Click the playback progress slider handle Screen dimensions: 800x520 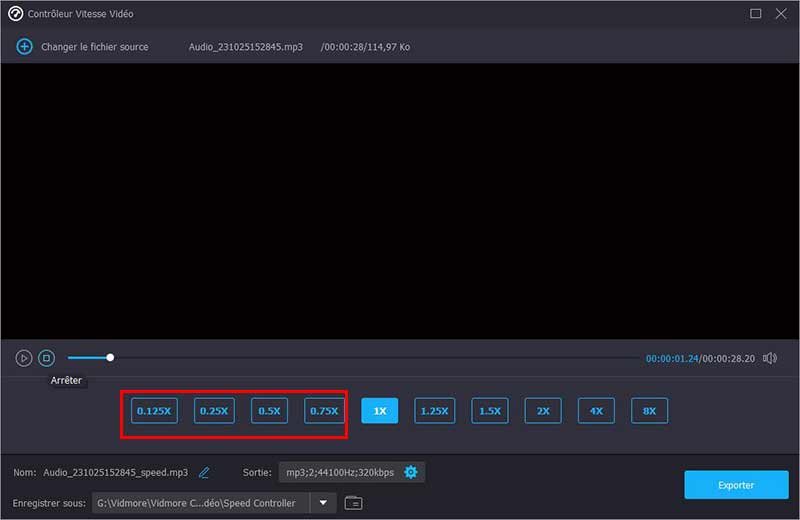click(x=110, y=357)
